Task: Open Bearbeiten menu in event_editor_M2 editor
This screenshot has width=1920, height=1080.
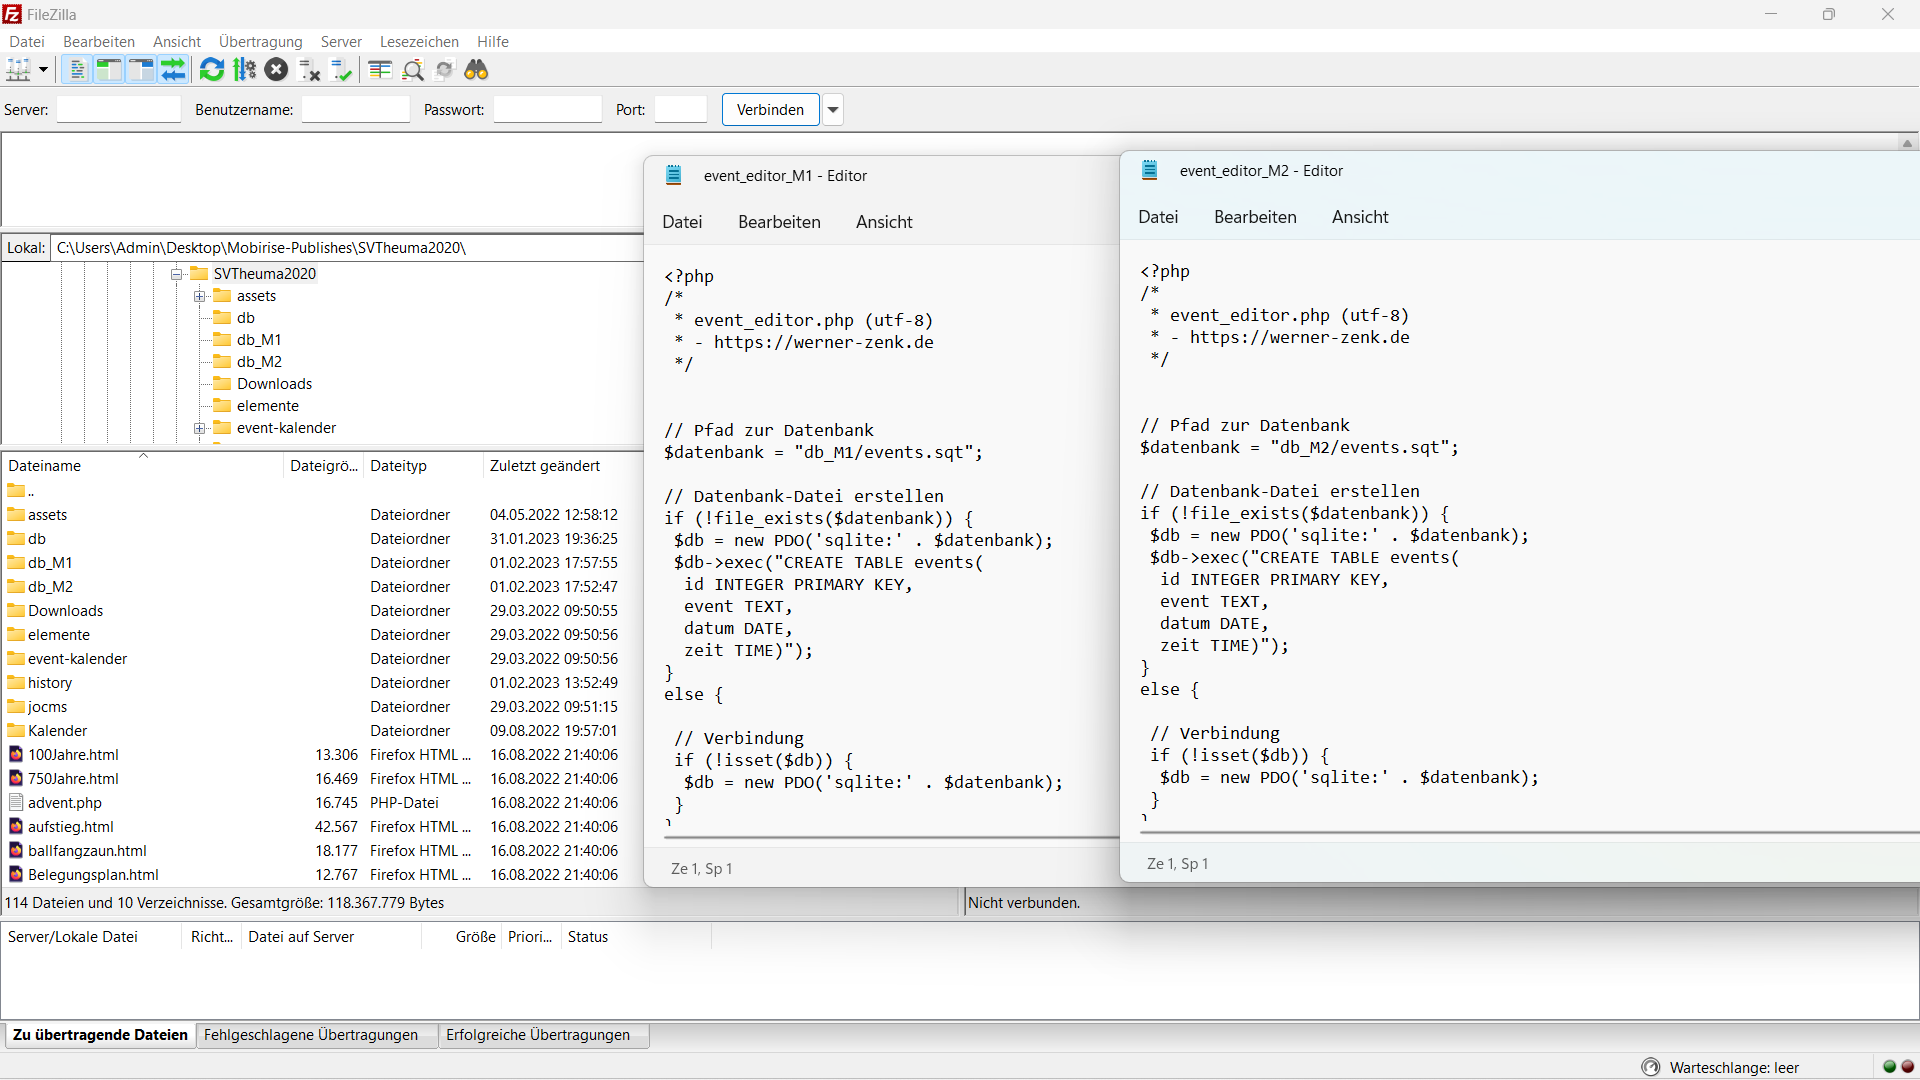Action: point(1255,217)
